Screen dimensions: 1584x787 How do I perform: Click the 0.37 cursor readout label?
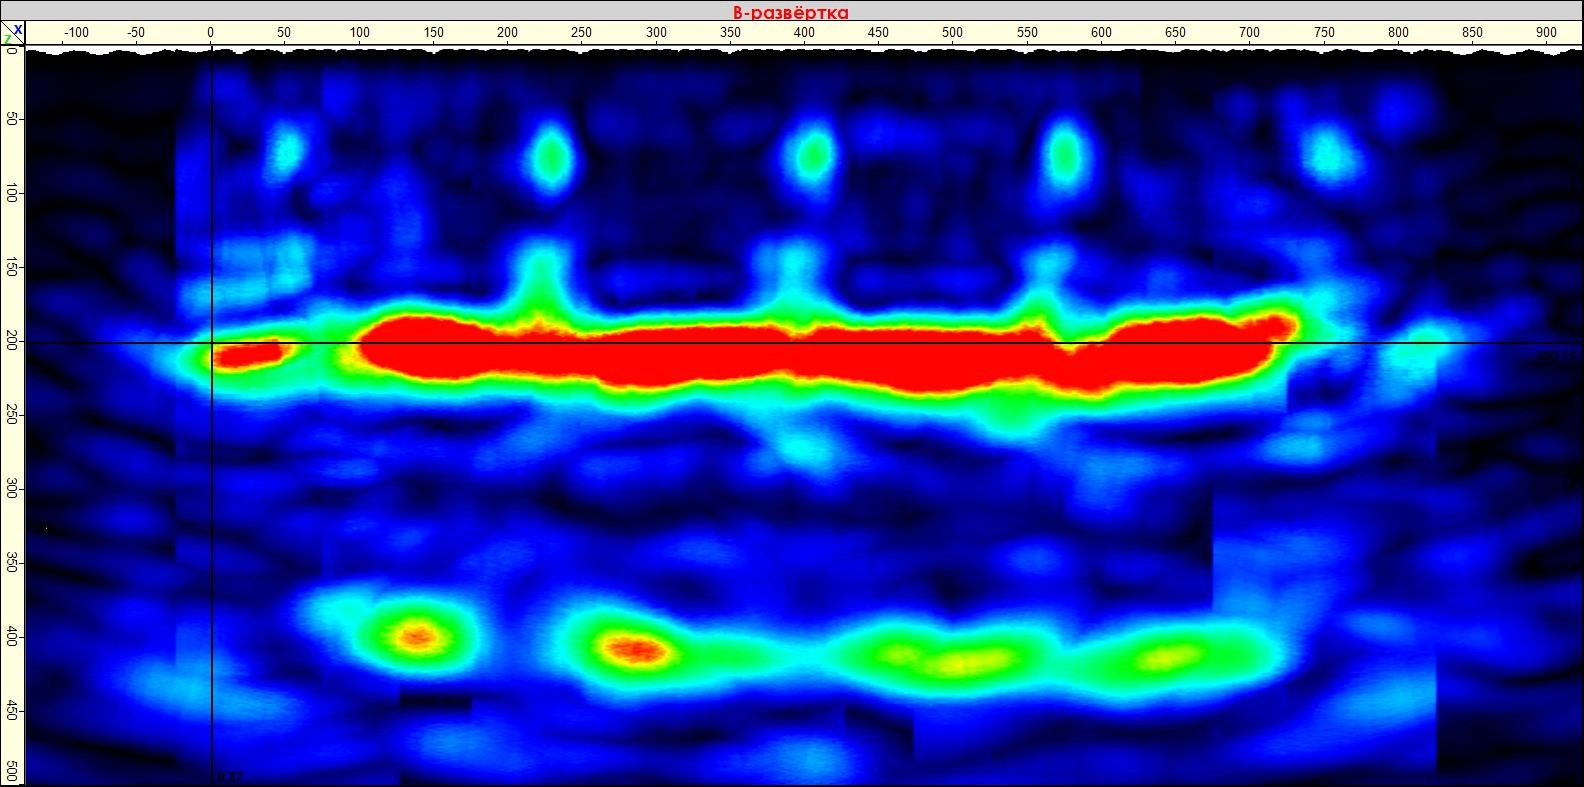229,777
